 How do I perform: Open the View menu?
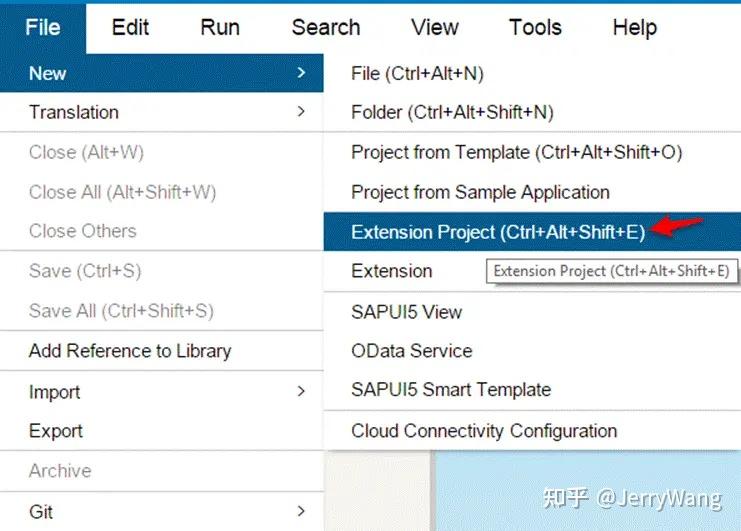pos(435,27)
